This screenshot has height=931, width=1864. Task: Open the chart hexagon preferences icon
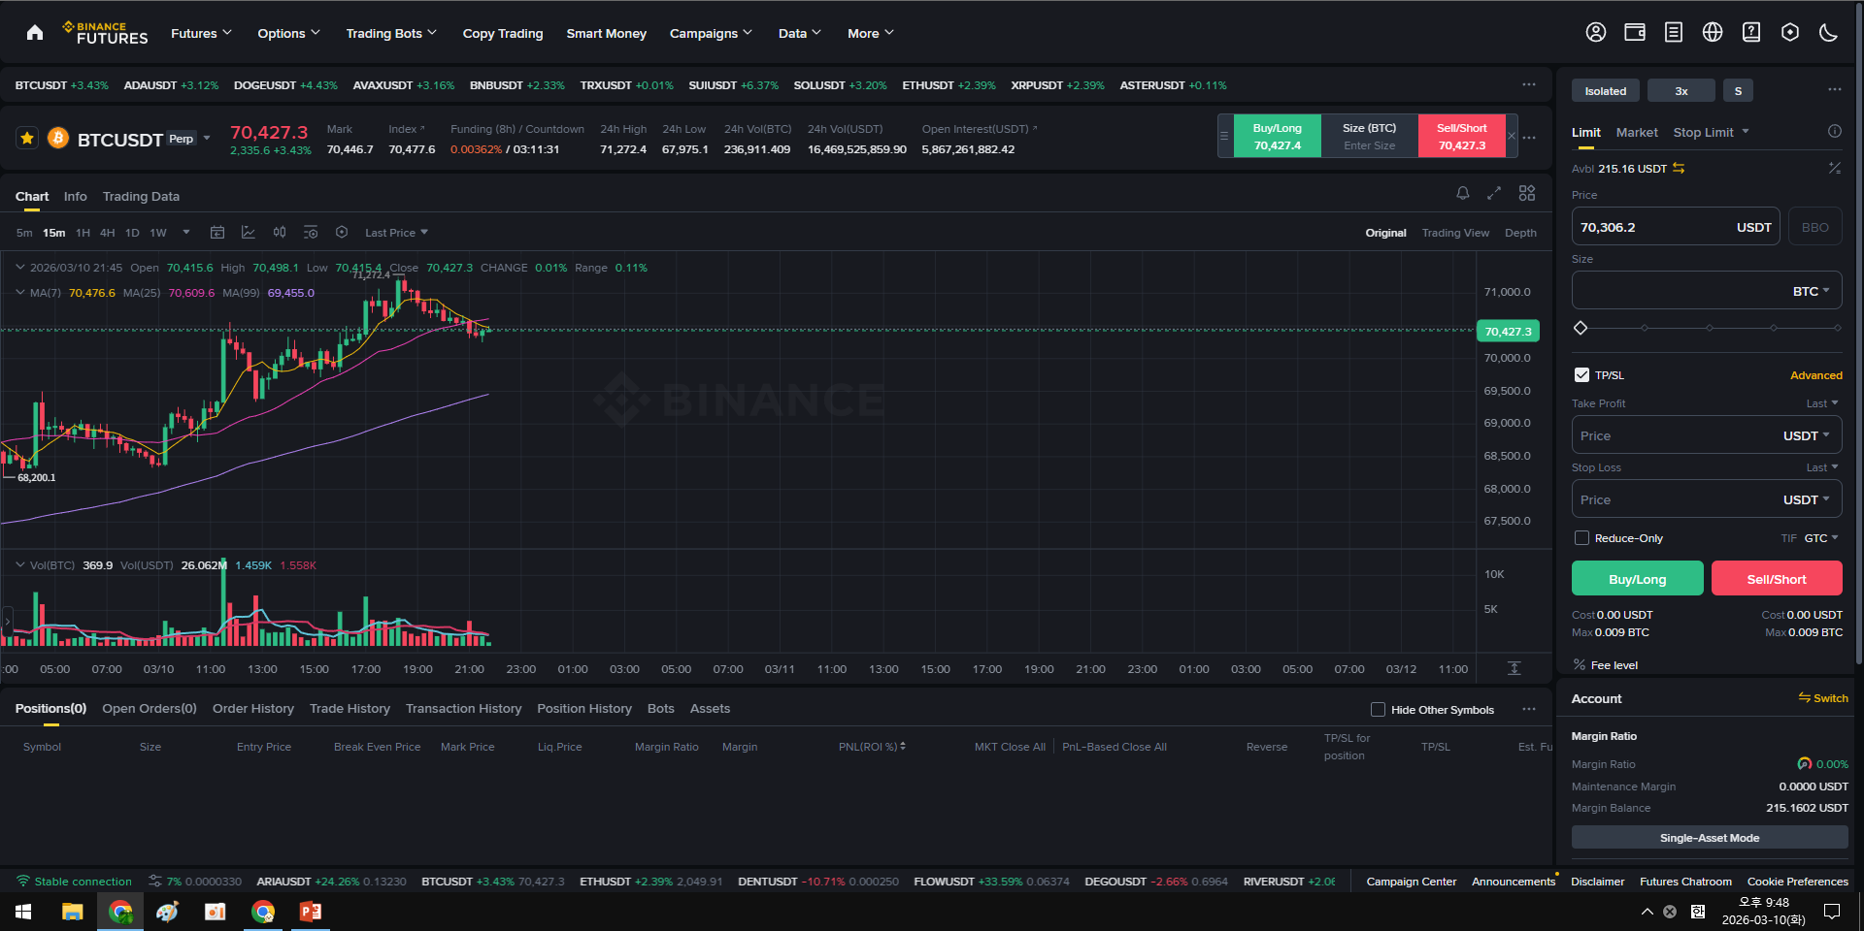pyautogui.click(x=342, y=232)
